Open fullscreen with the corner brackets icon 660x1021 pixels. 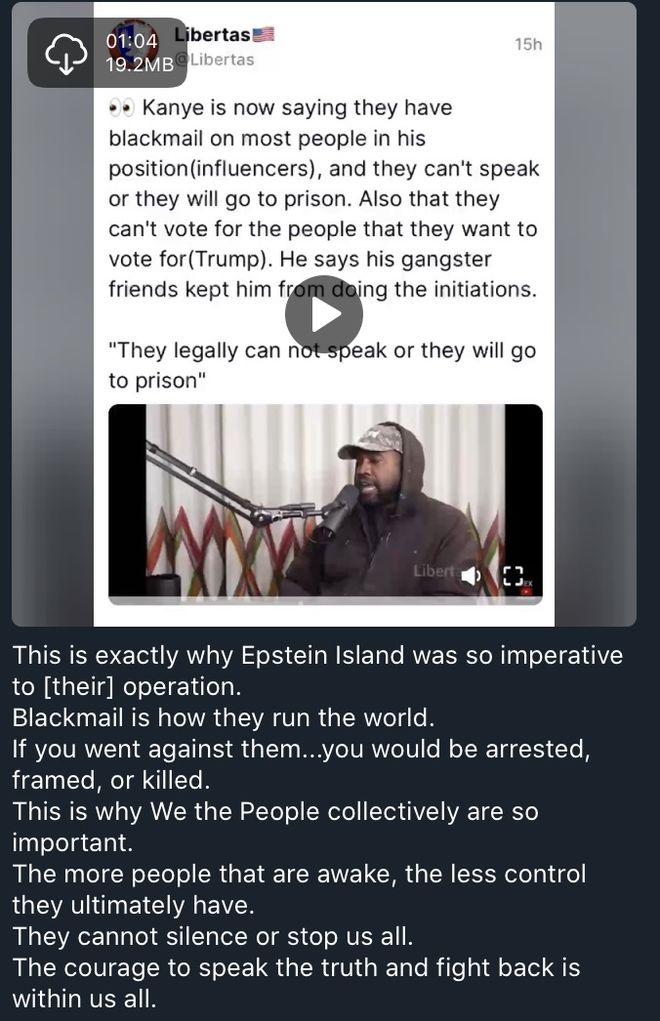tap(513, 575)
